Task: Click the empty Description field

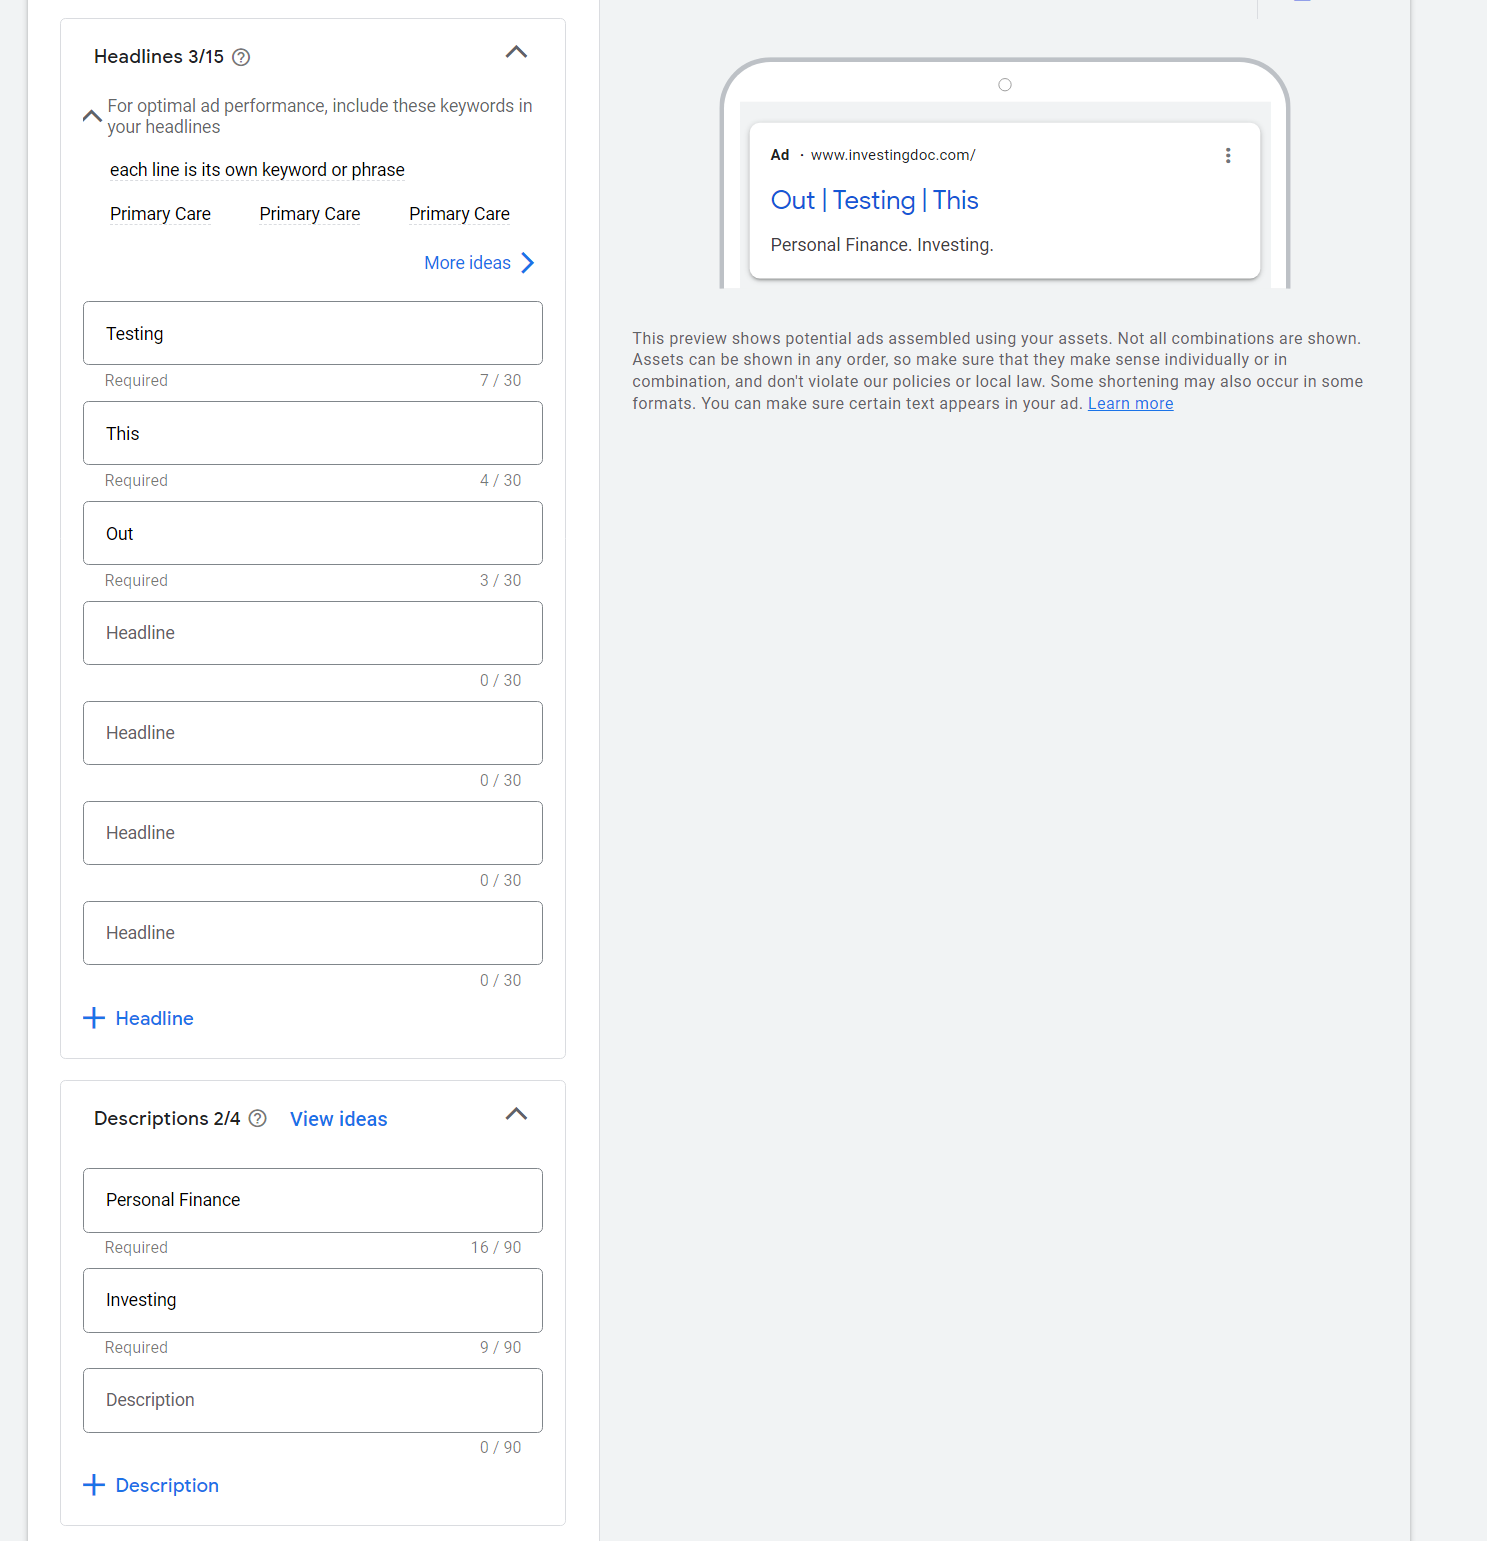Action: [312, 1400]
